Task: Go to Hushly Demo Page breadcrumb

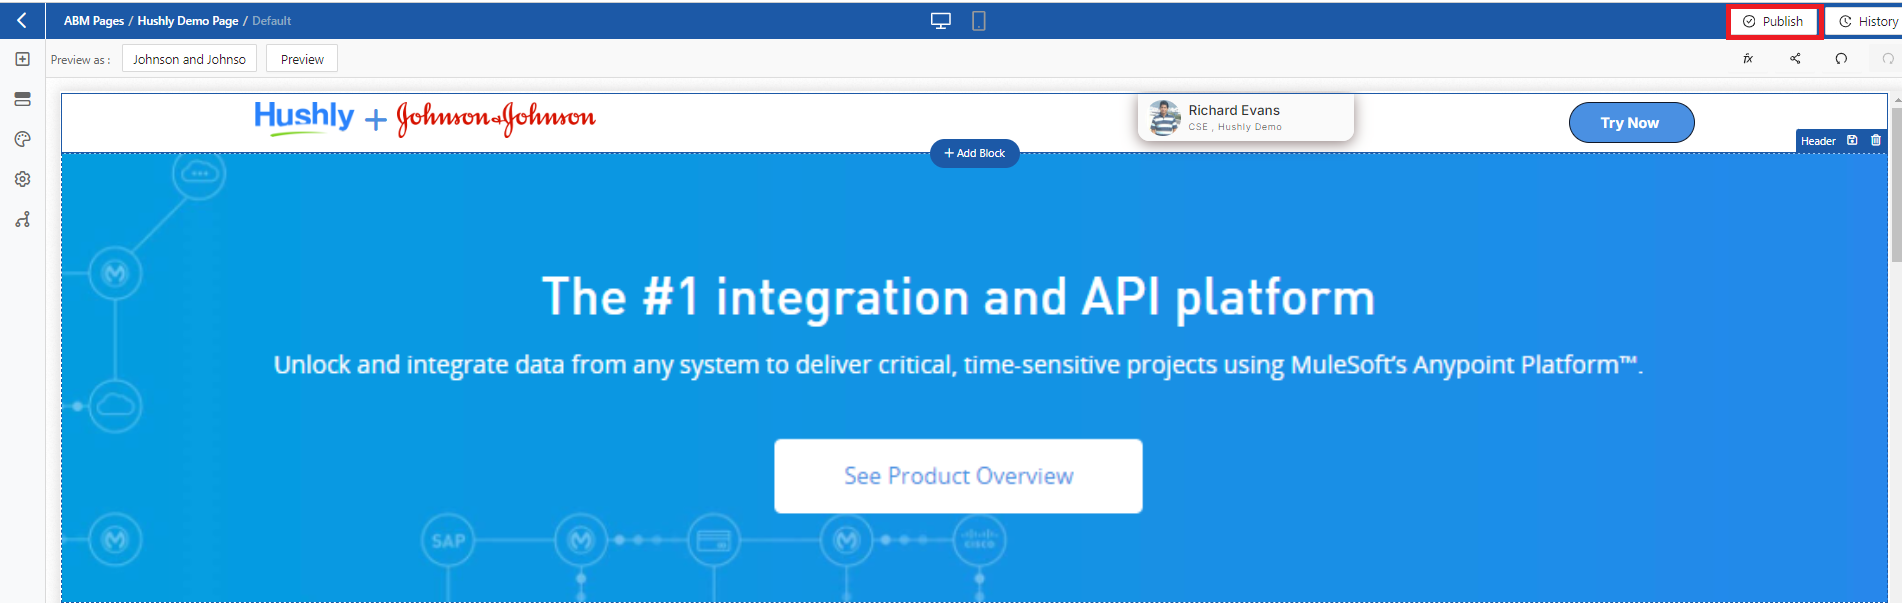Action: [187, 21]
